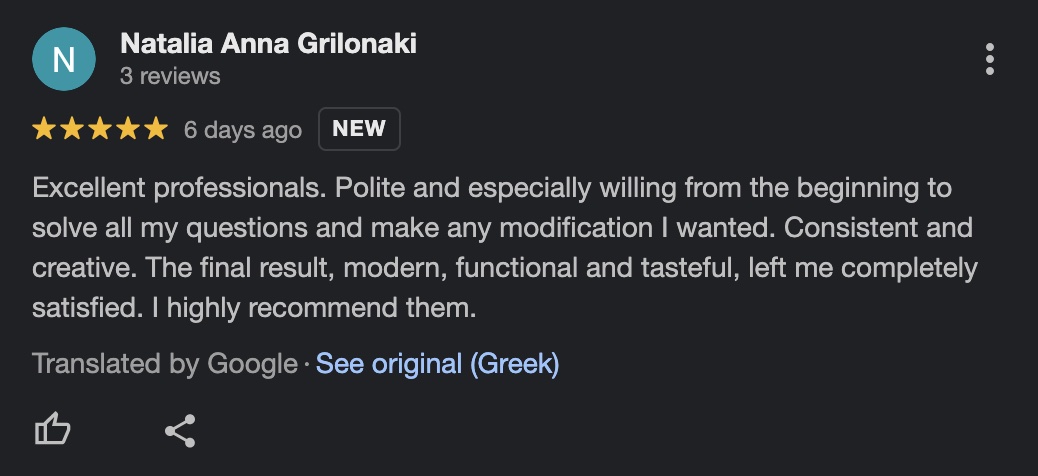Click the 'Consistent and' text at line end

[878, 228]
